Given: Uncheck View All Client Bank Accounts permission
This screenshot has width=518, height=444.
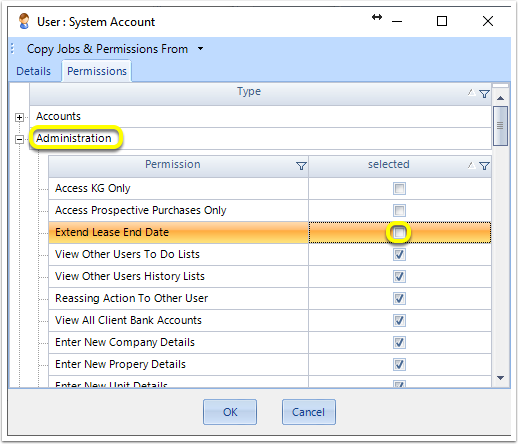Looking at the screenshot, I should tap(399, 320).
